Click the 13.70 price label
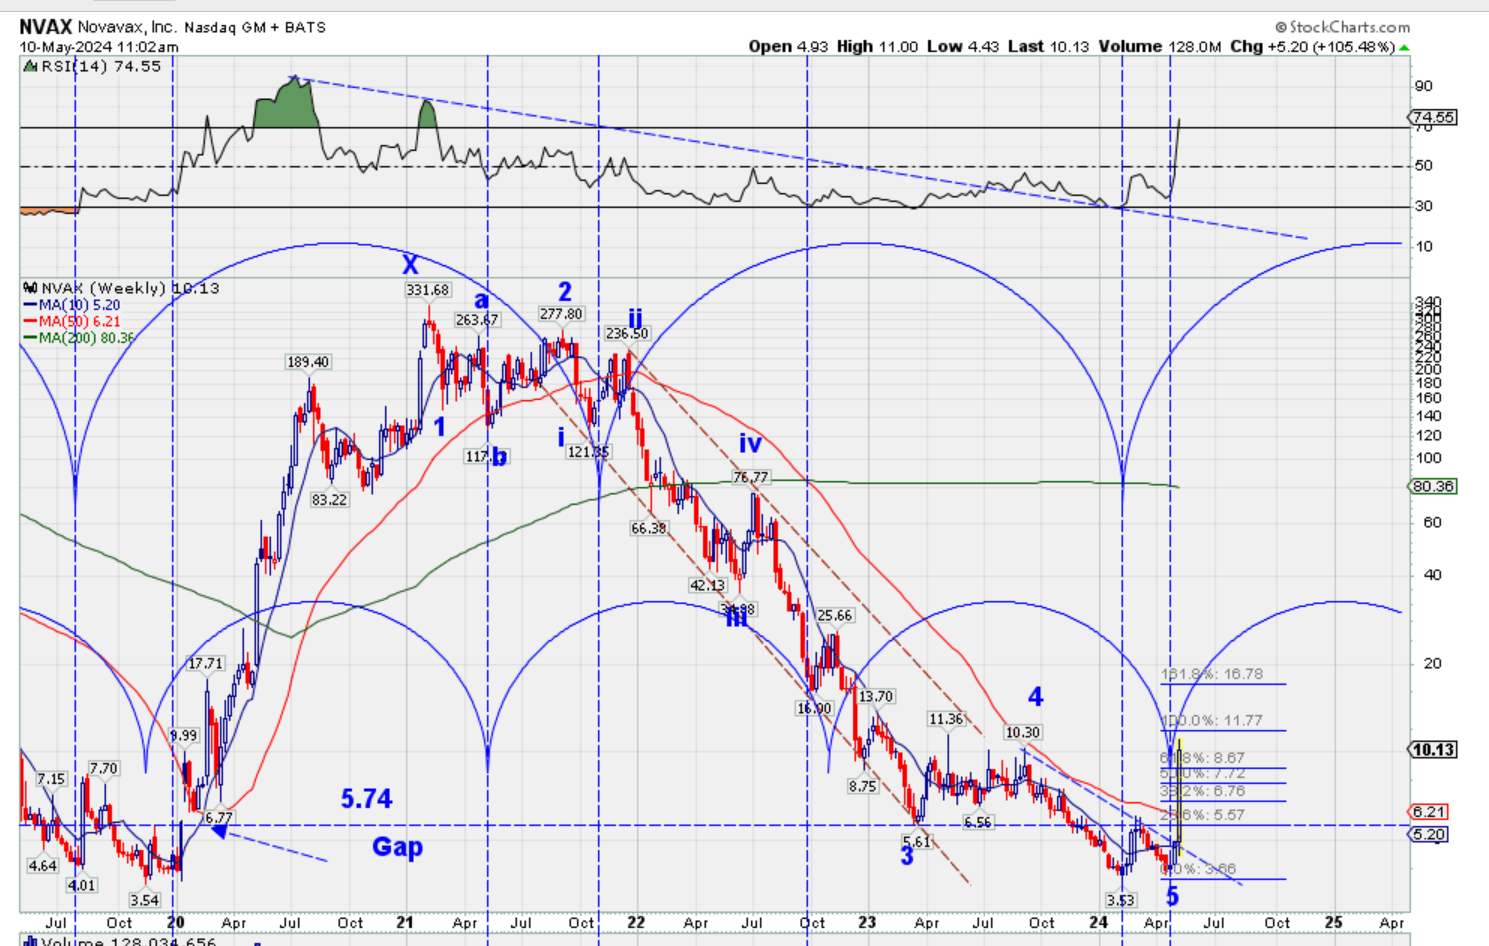The image size is (1489, 946). pos(876,696)
